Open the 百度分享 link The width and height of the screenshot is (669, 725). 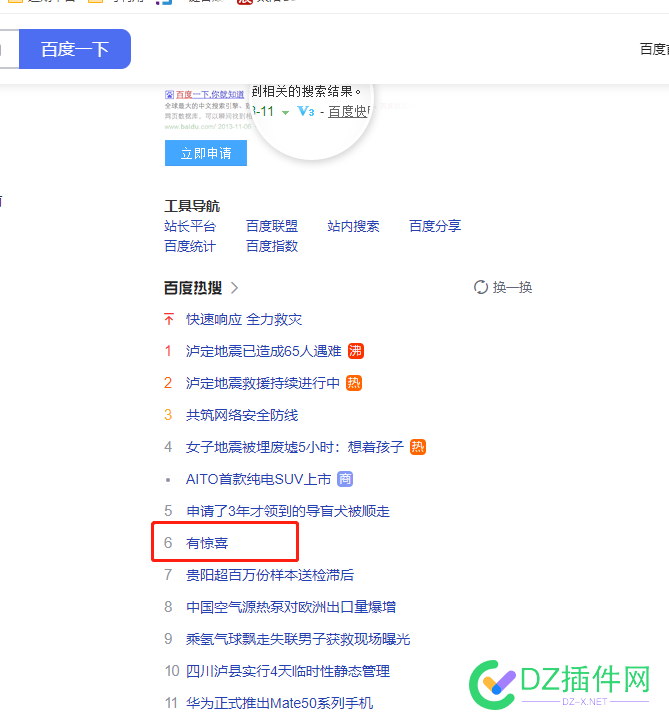coord(435,226)
